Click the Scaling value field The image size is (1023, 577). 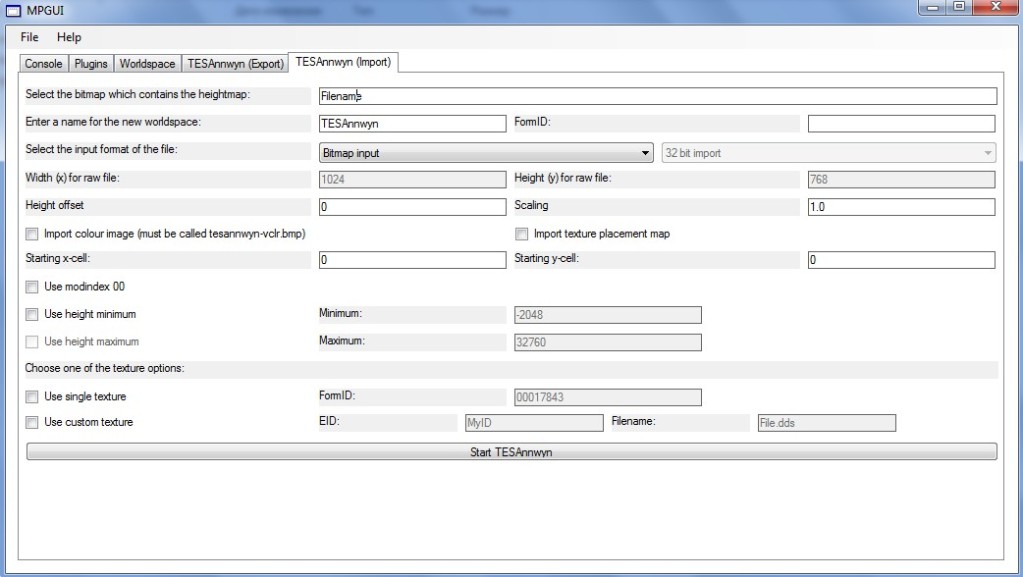(x=901, y=207)
